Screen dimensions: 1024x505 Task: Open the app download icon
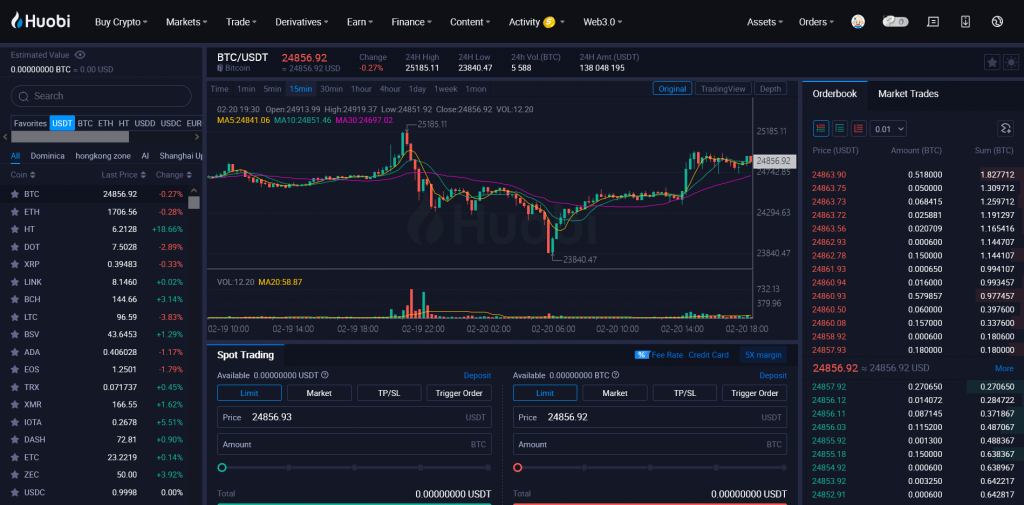(x=965, y=22)
